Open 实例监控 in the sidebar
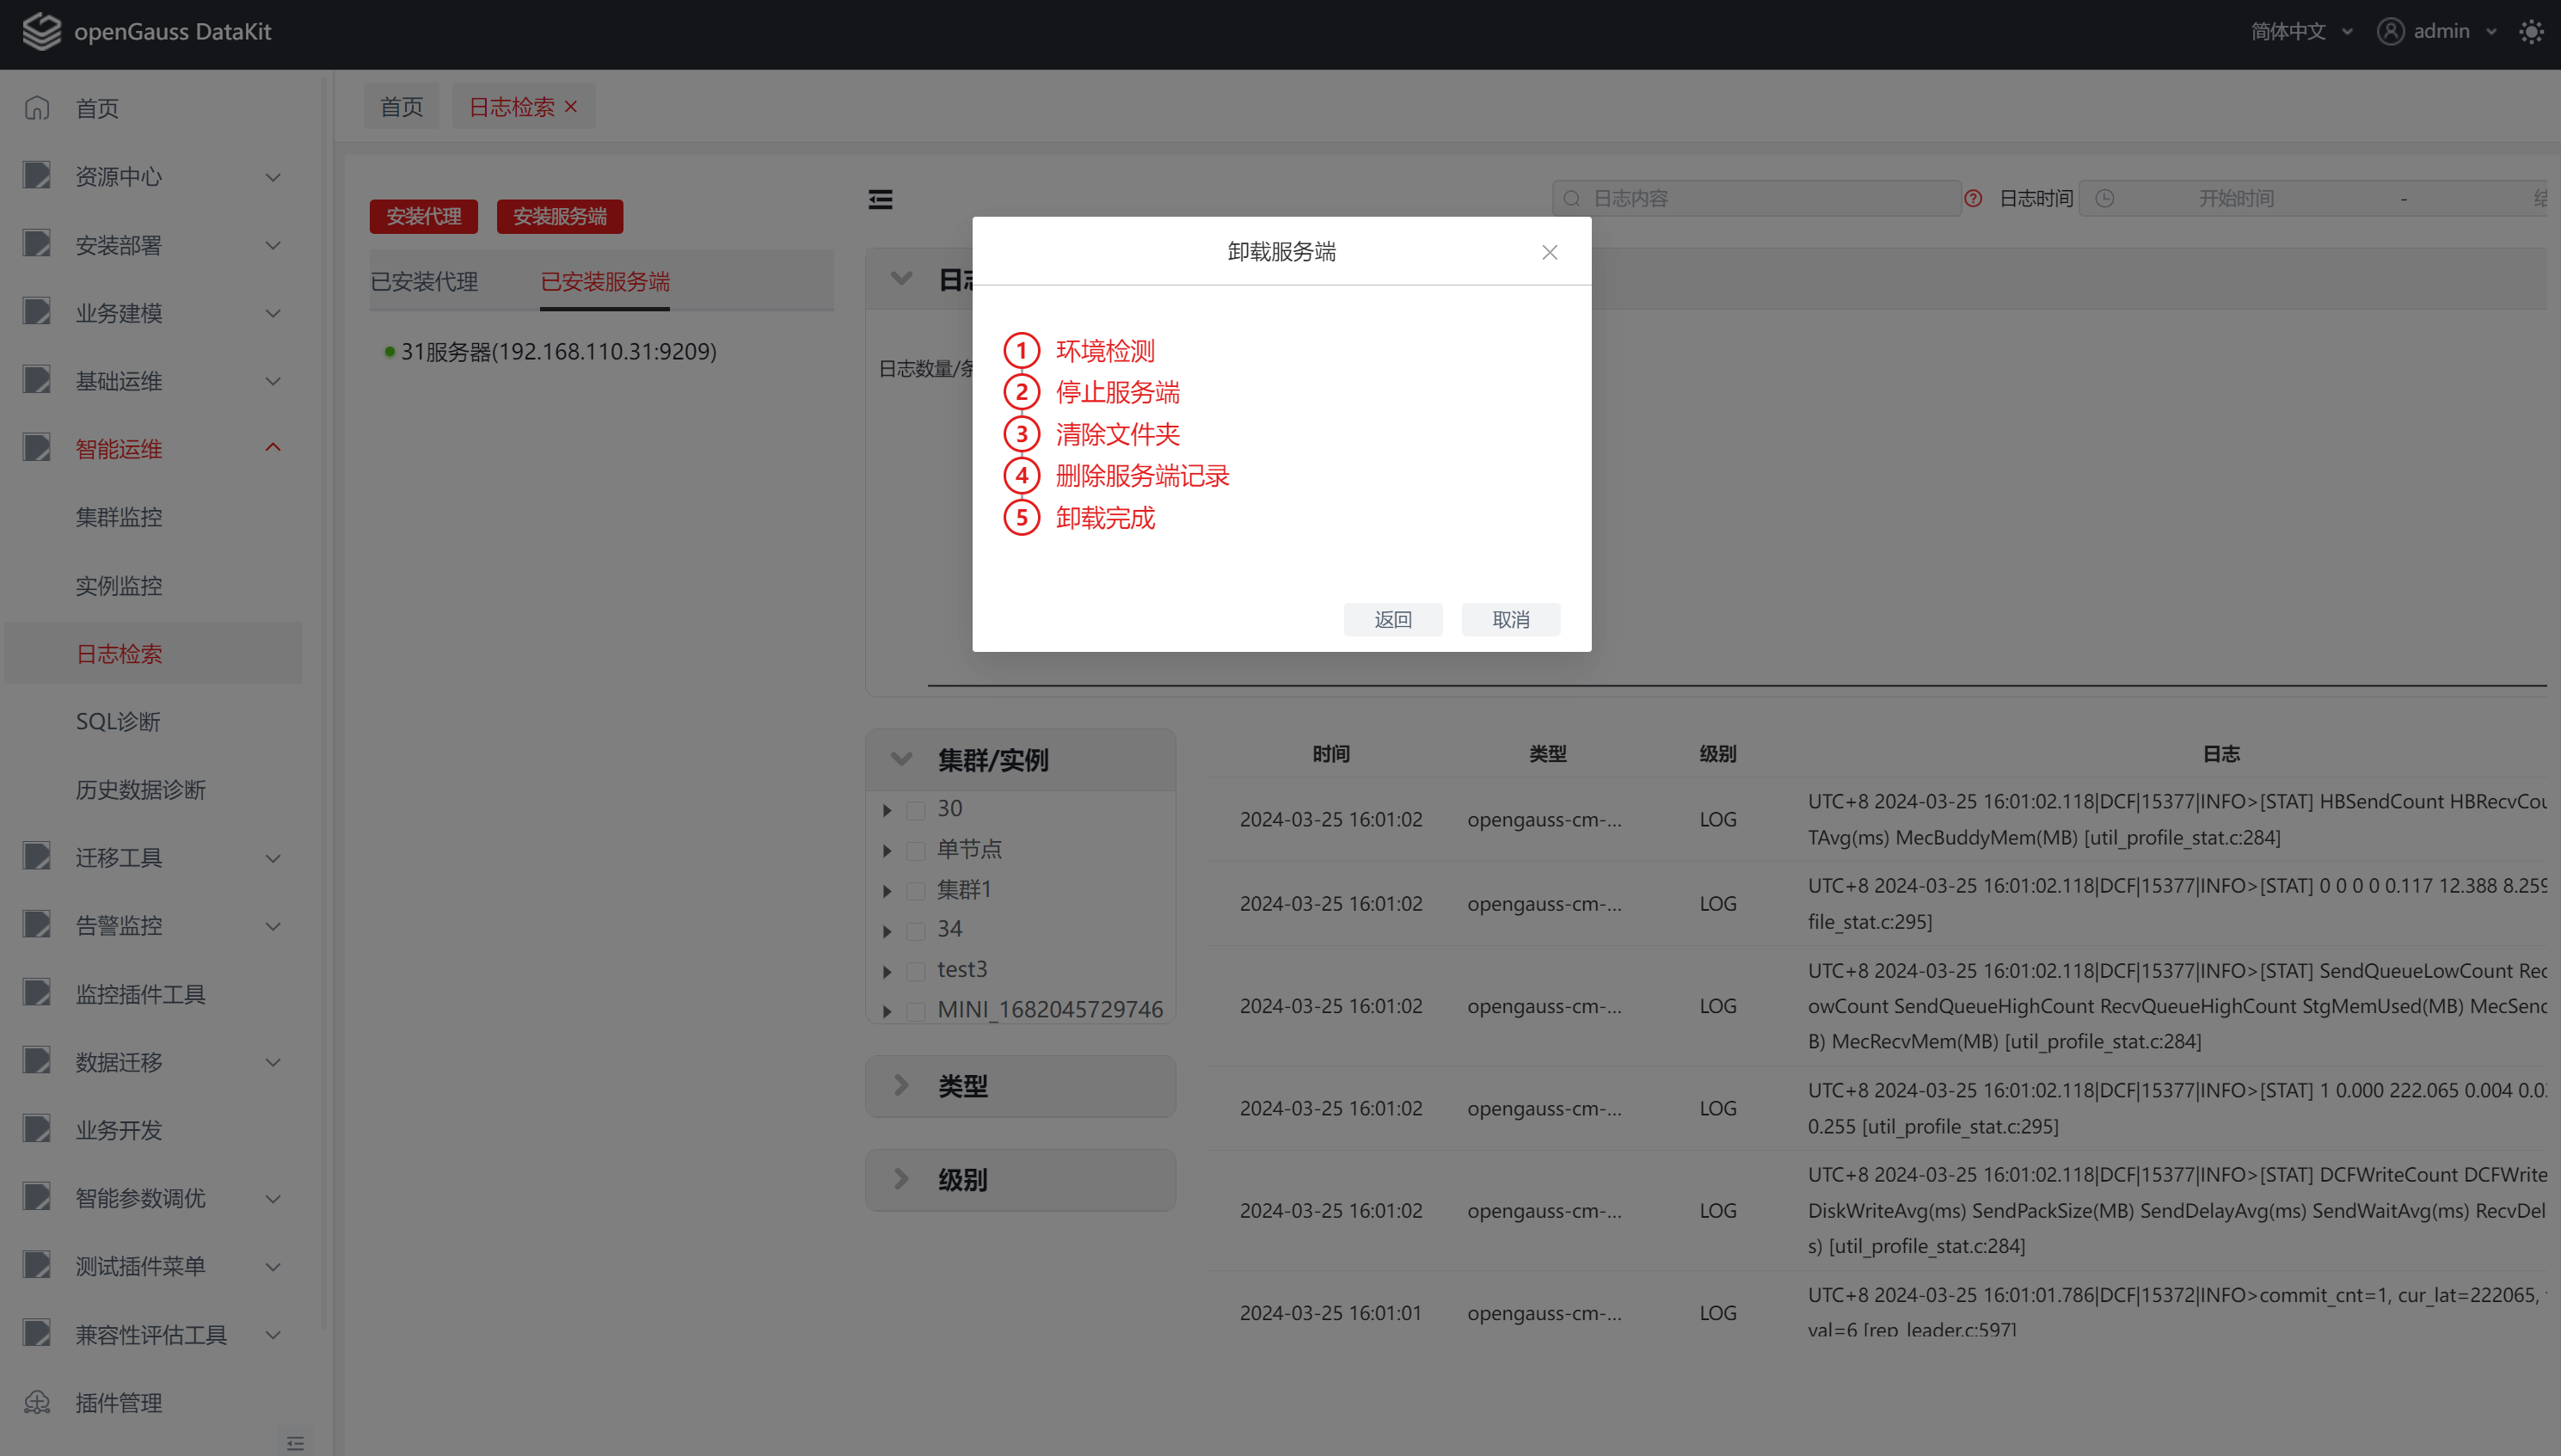The height and width of the screenshot is (1456, 2561). pos(119,585)
